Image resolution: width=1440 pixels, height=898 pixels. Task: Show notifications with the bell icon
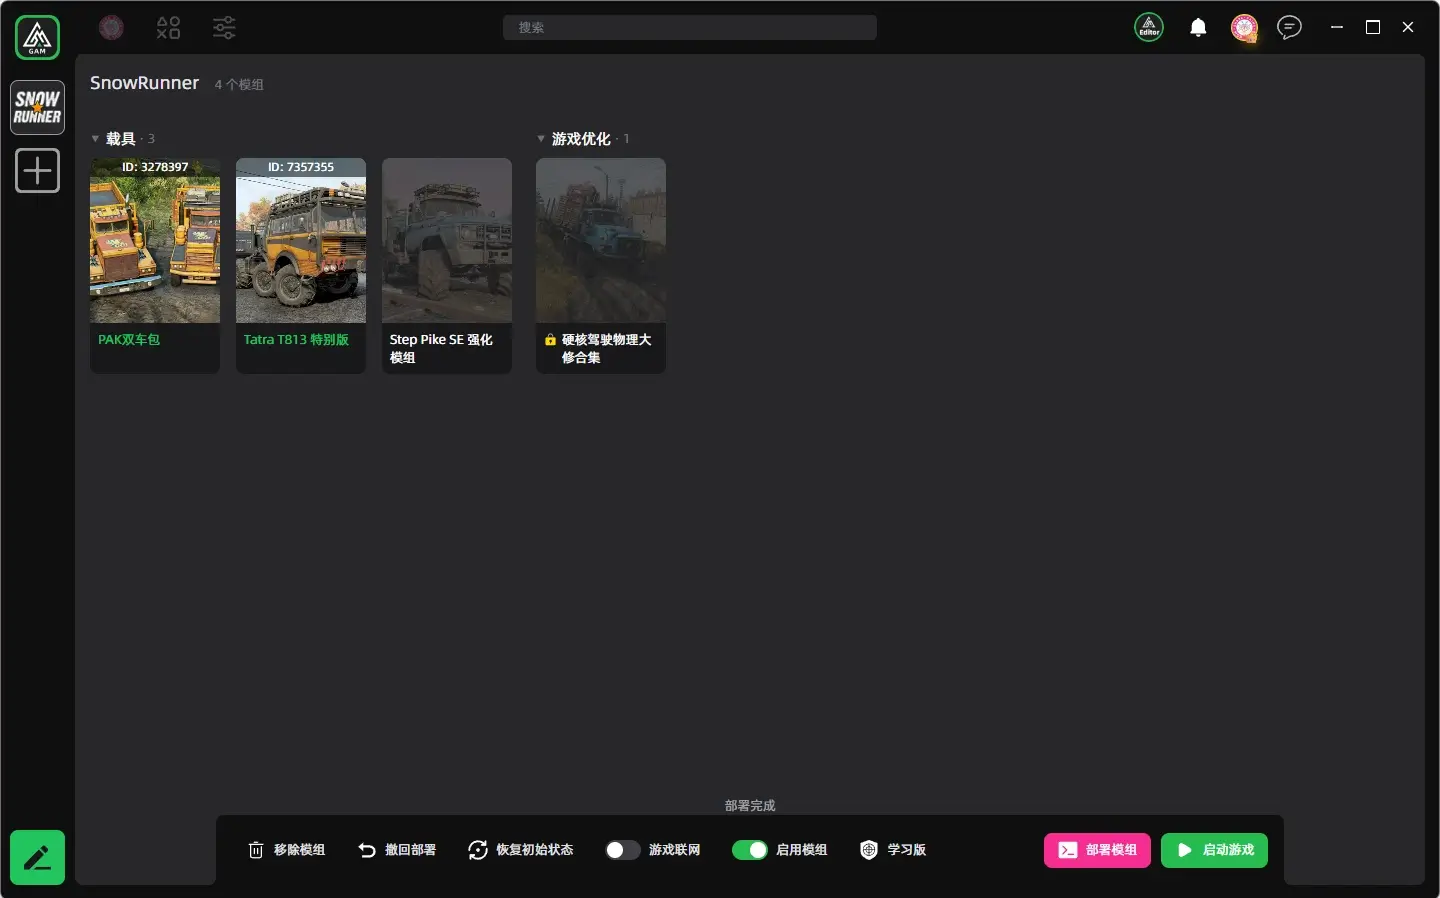[x=1198, y=28]
